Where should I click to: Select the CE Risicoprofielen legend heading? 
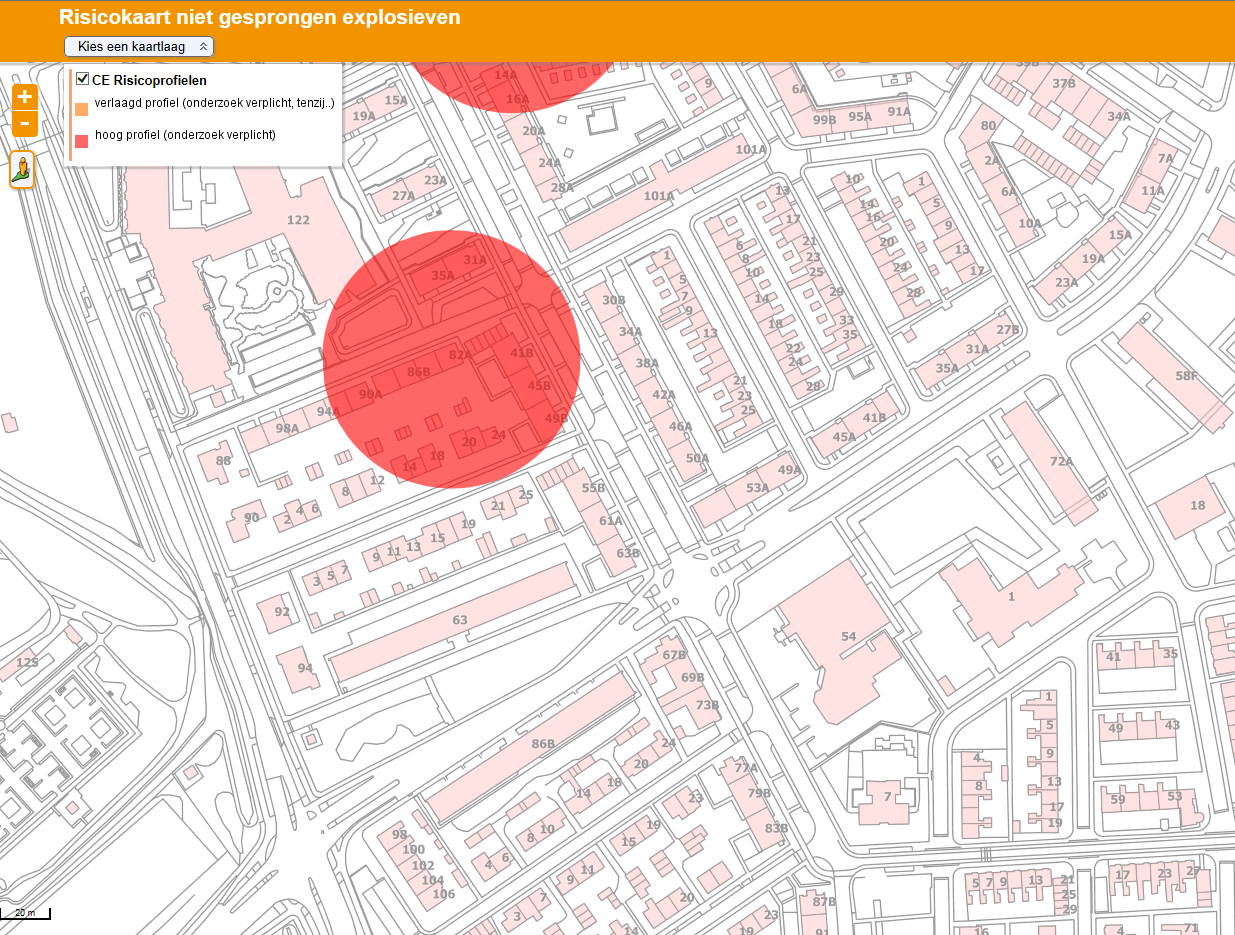coord(150,80)
